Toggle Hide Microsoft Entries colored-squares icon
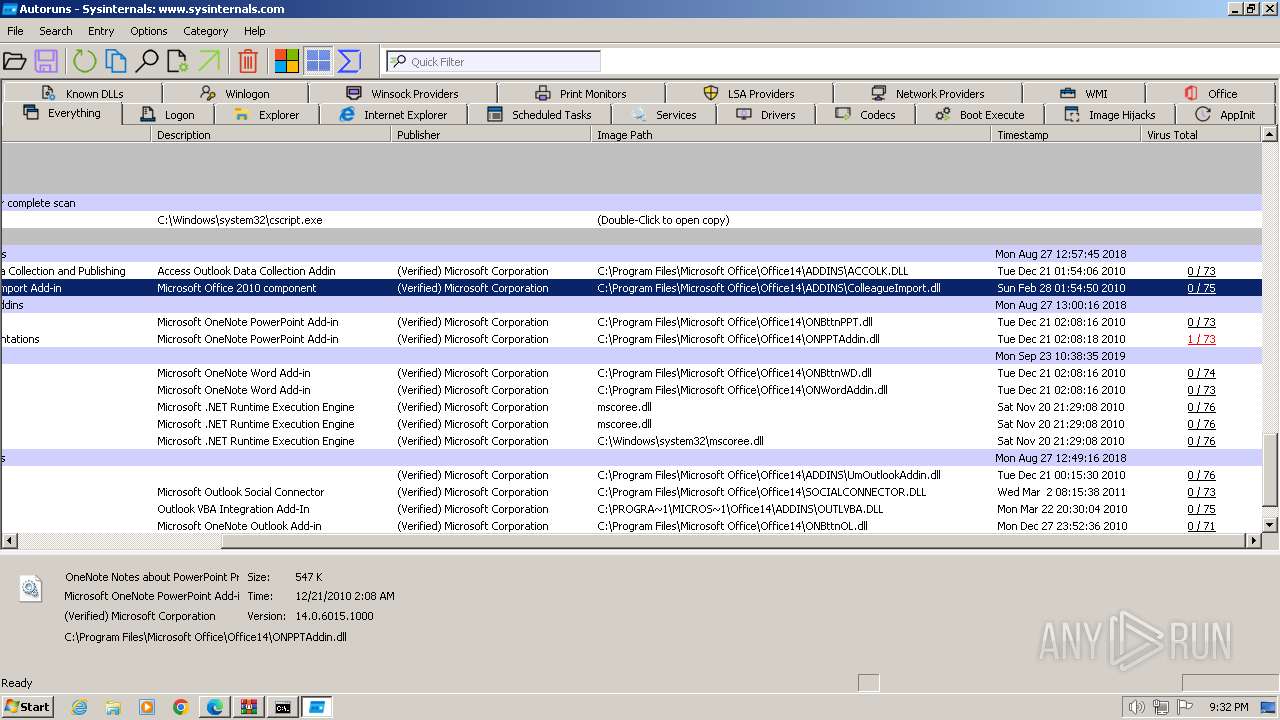This screenshot has width=1280, height=720. pos(287,62)
